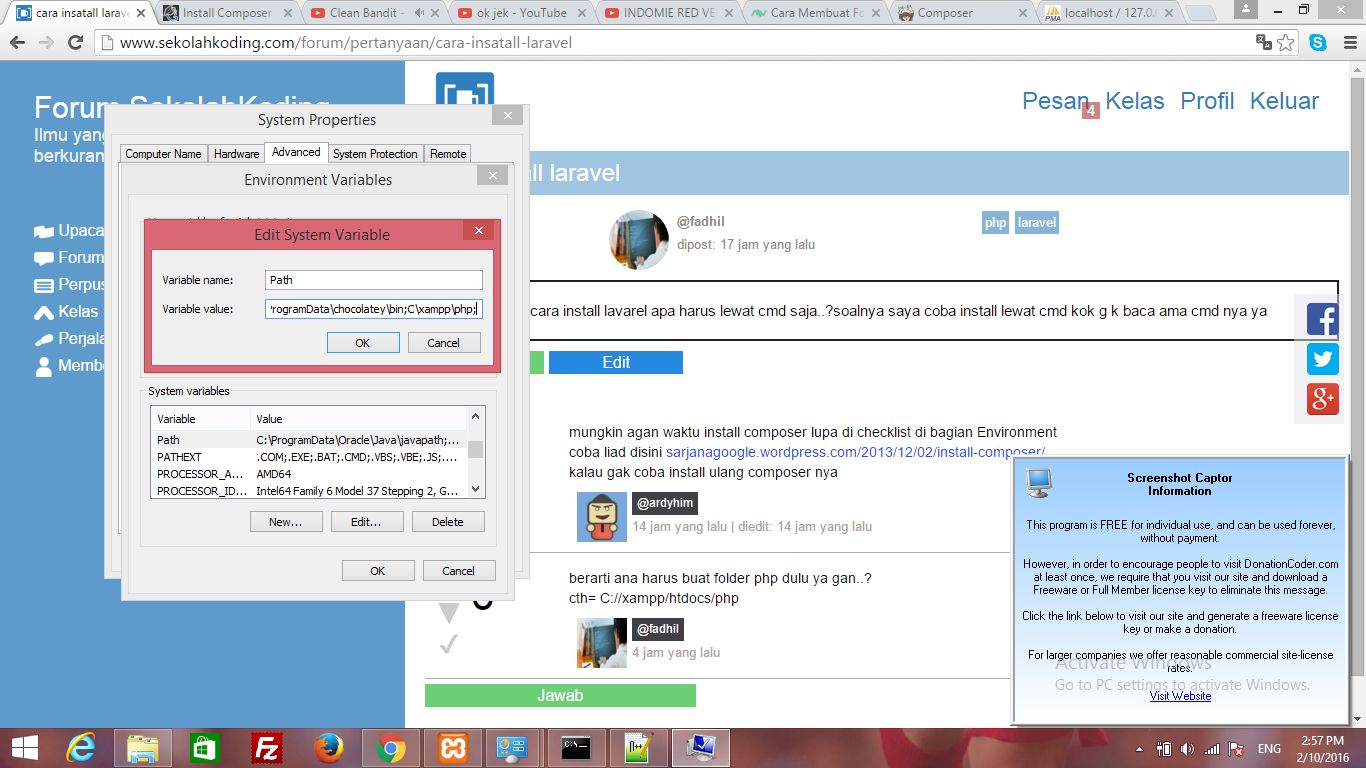
Task: Click the Skype extension icon
Action: 1318,43
